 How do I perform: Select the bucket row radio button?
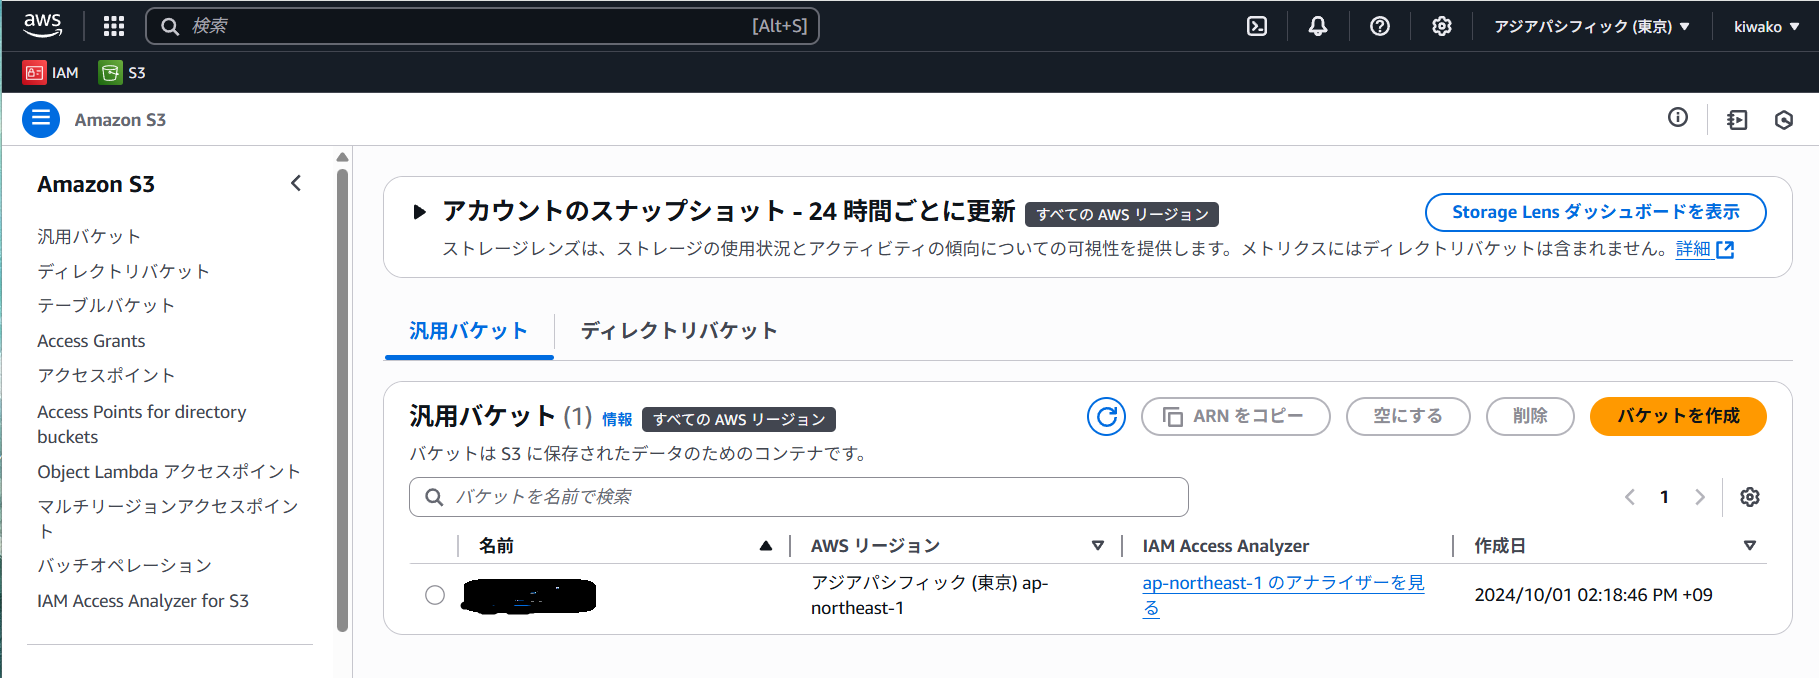pyautogui.click(x=435, y=595)
